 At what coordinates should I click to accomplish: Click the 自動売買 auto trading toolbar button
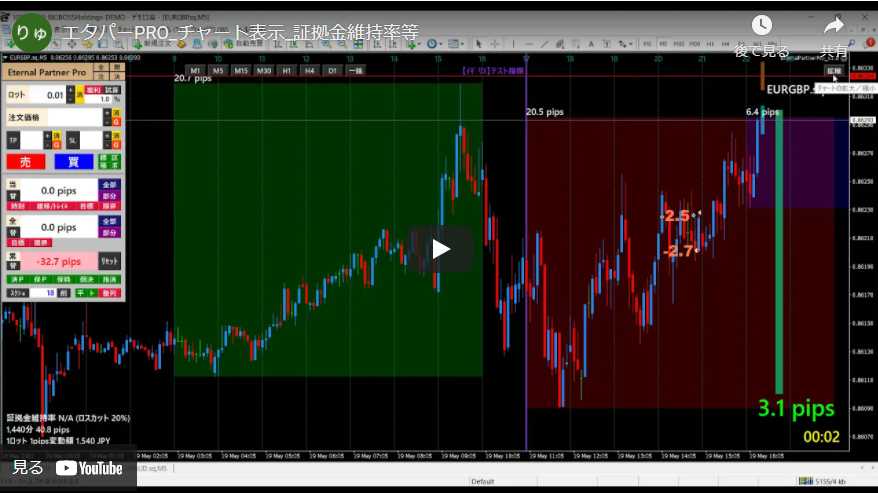click(x=244, y=44)
